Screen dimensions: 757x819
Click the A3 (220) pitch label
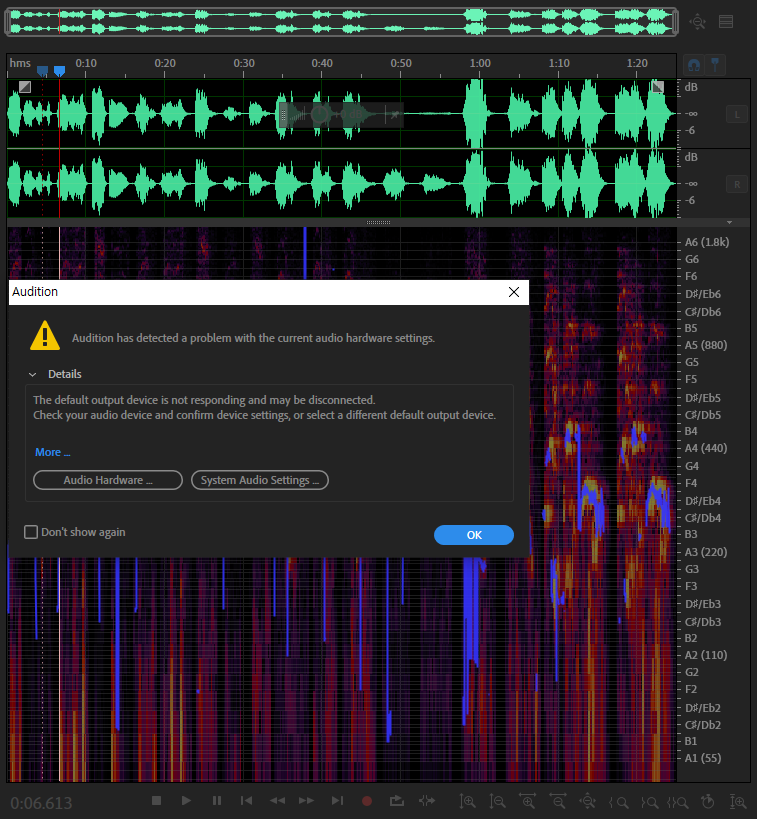point(706,552)
